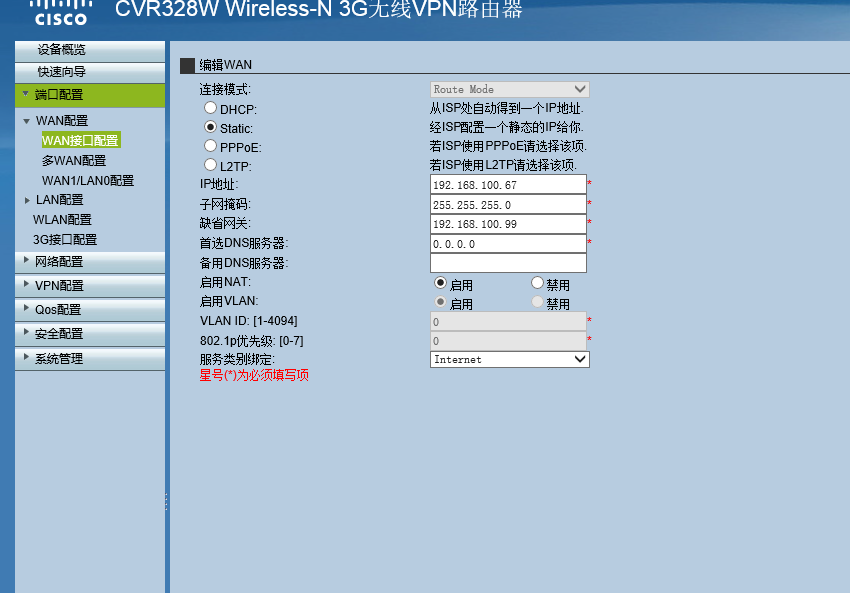Expand the 网络配置 section arrow

25,260
